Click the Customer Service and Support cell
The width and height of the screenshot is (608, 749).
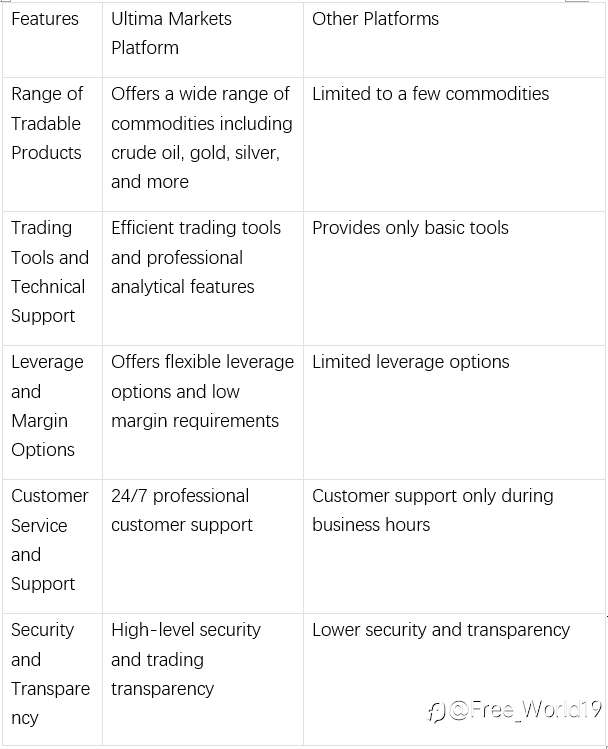53,546
